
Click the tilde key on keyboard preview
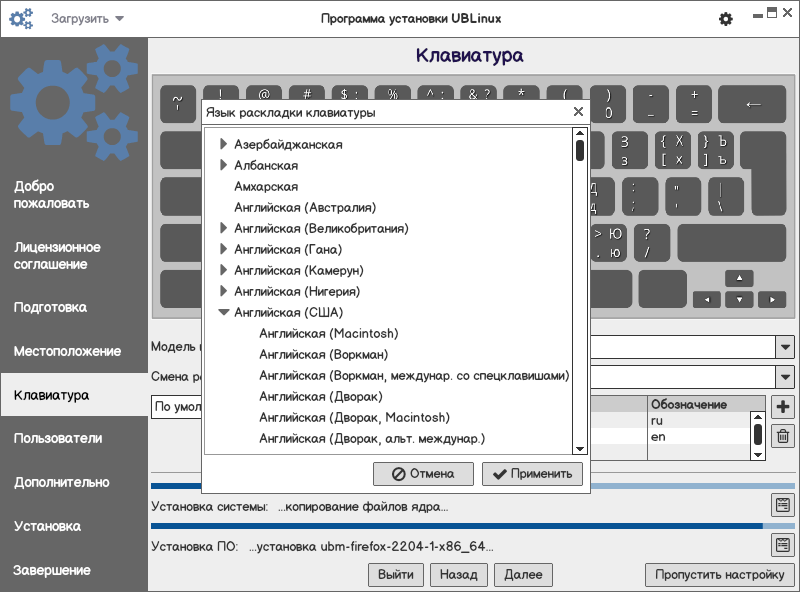178,104
